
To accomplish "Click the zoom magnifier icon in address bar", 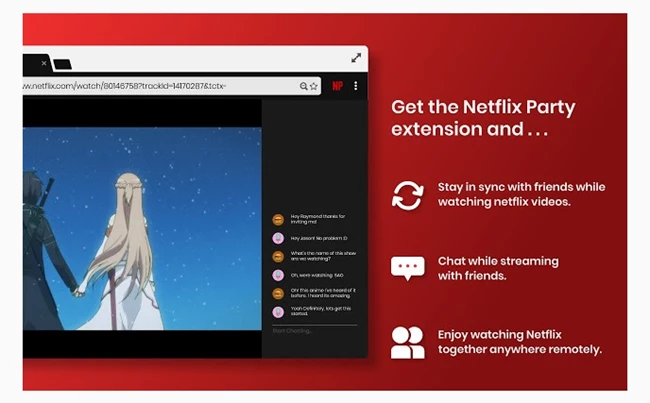I will 303,86.
